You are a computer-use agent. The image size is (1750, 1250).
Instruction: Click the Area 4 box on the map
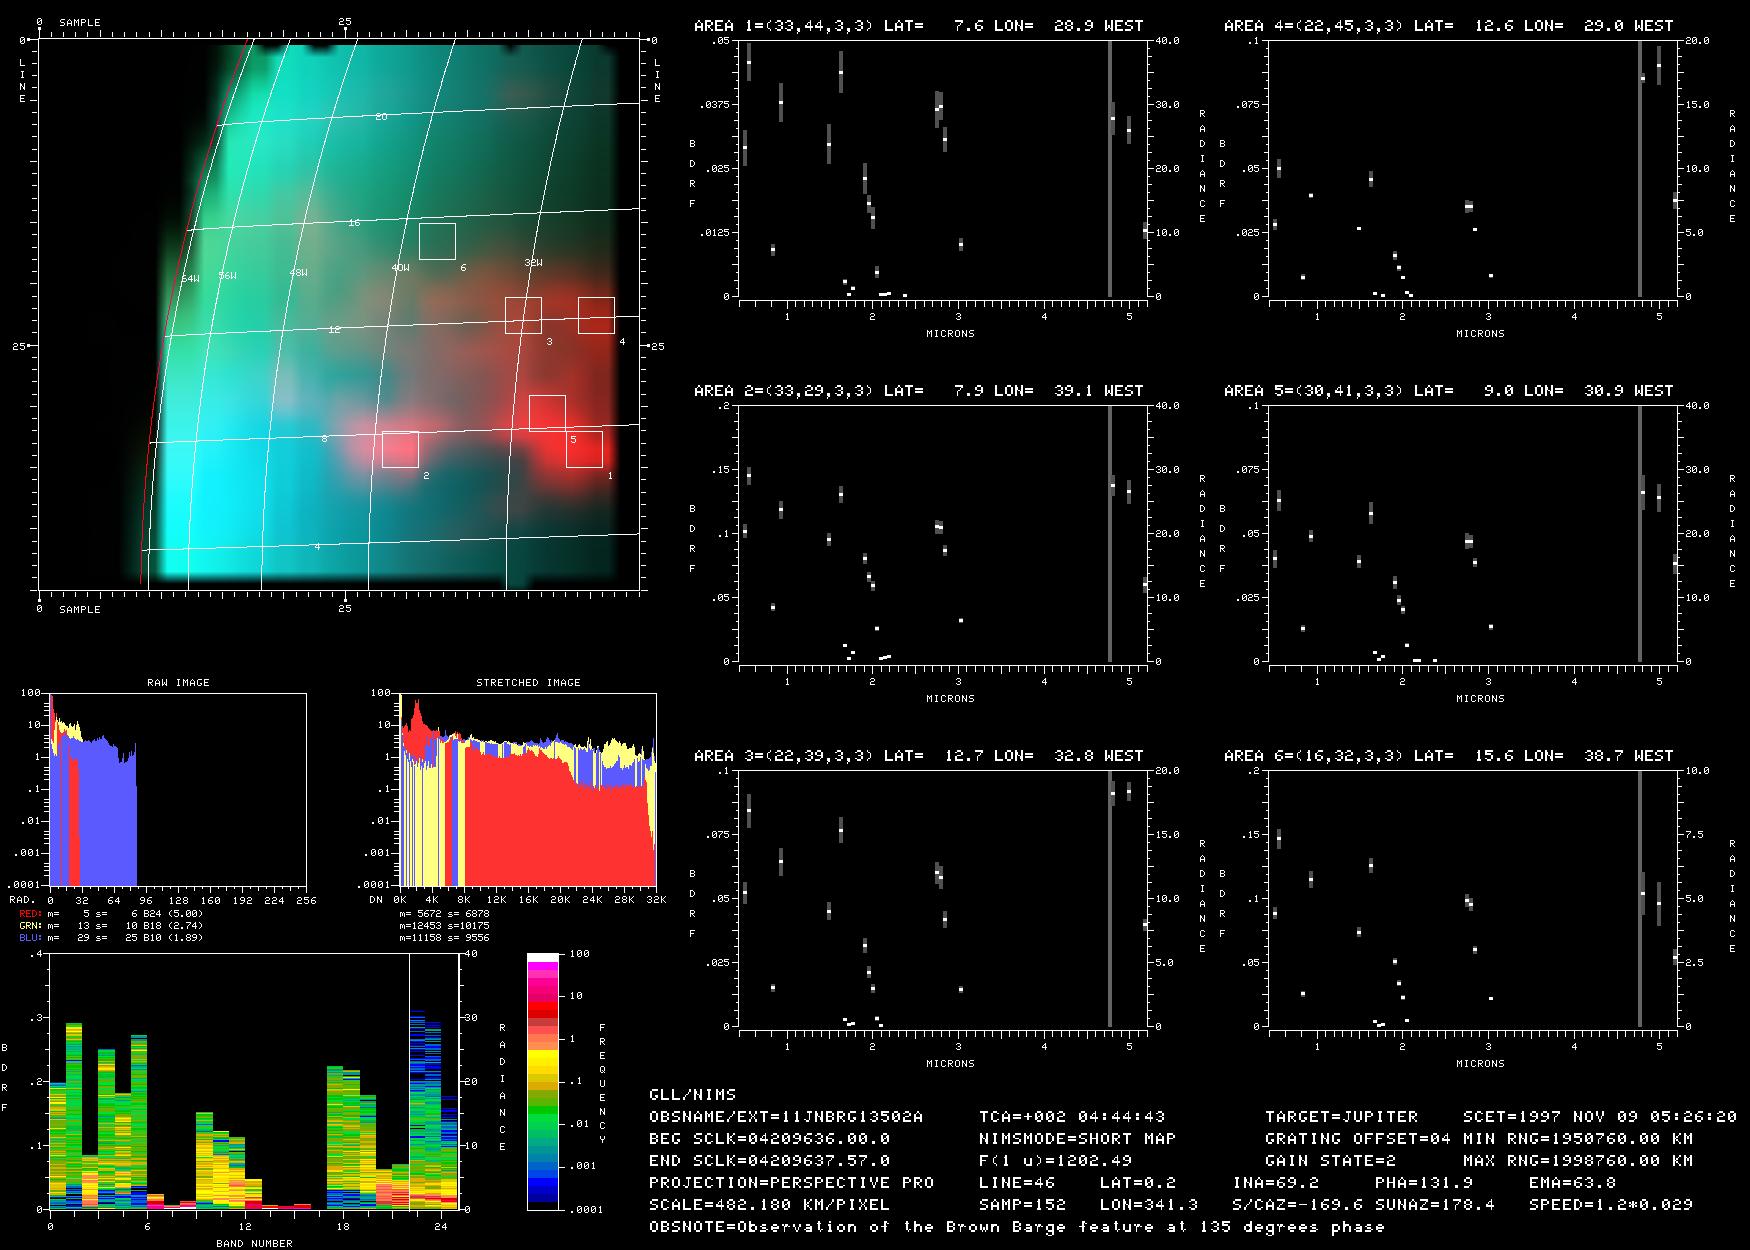point(596,315)
